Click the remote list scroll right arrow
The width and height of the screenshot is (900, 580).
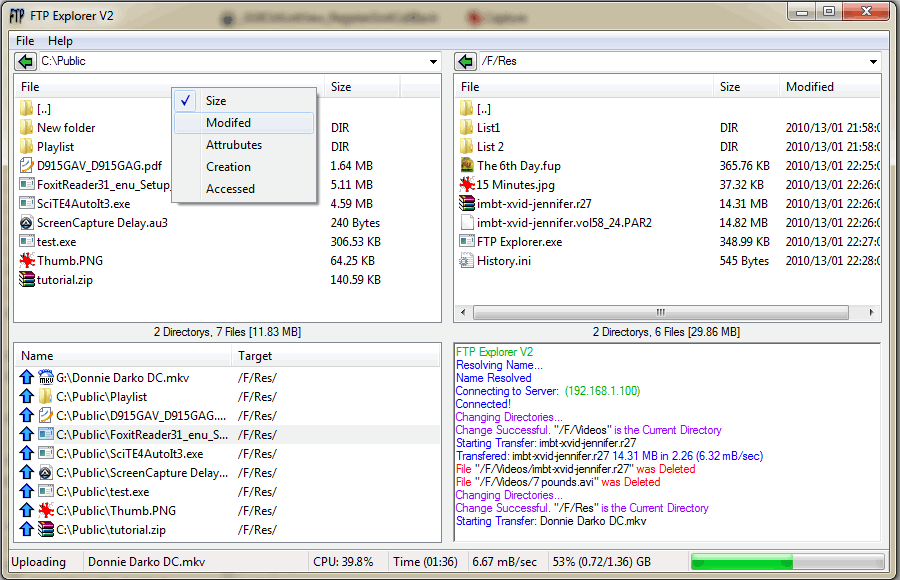point(871,312)
